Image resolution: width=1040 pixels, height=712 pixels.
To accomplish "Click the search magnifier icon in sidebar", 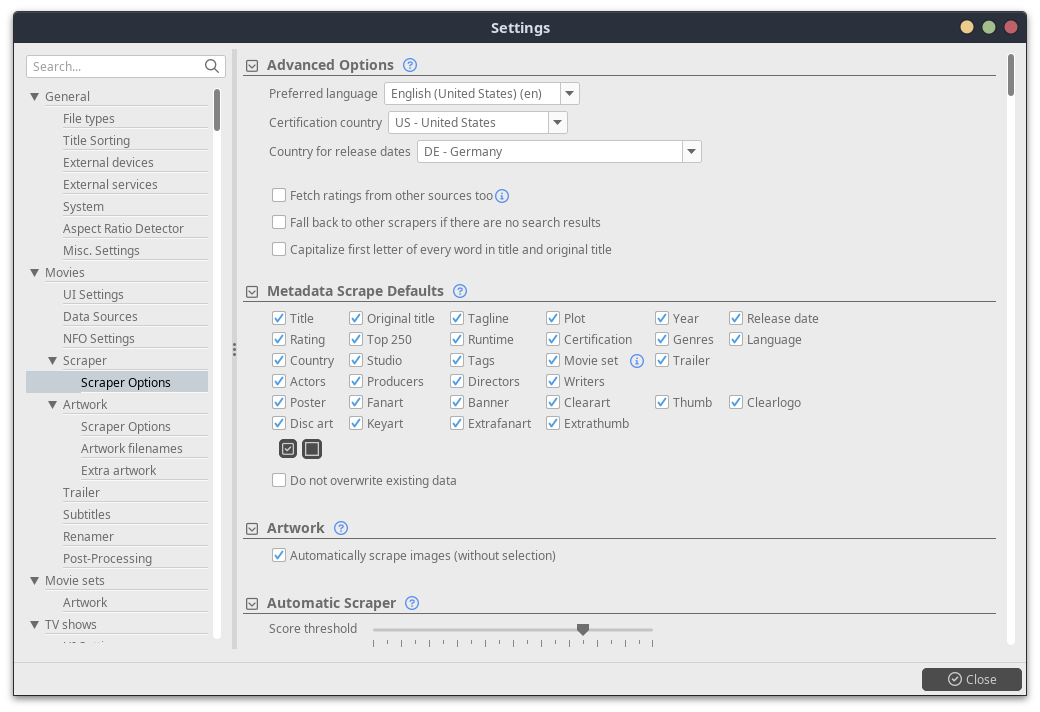I will pyautogui.click(x=212, y=66).
